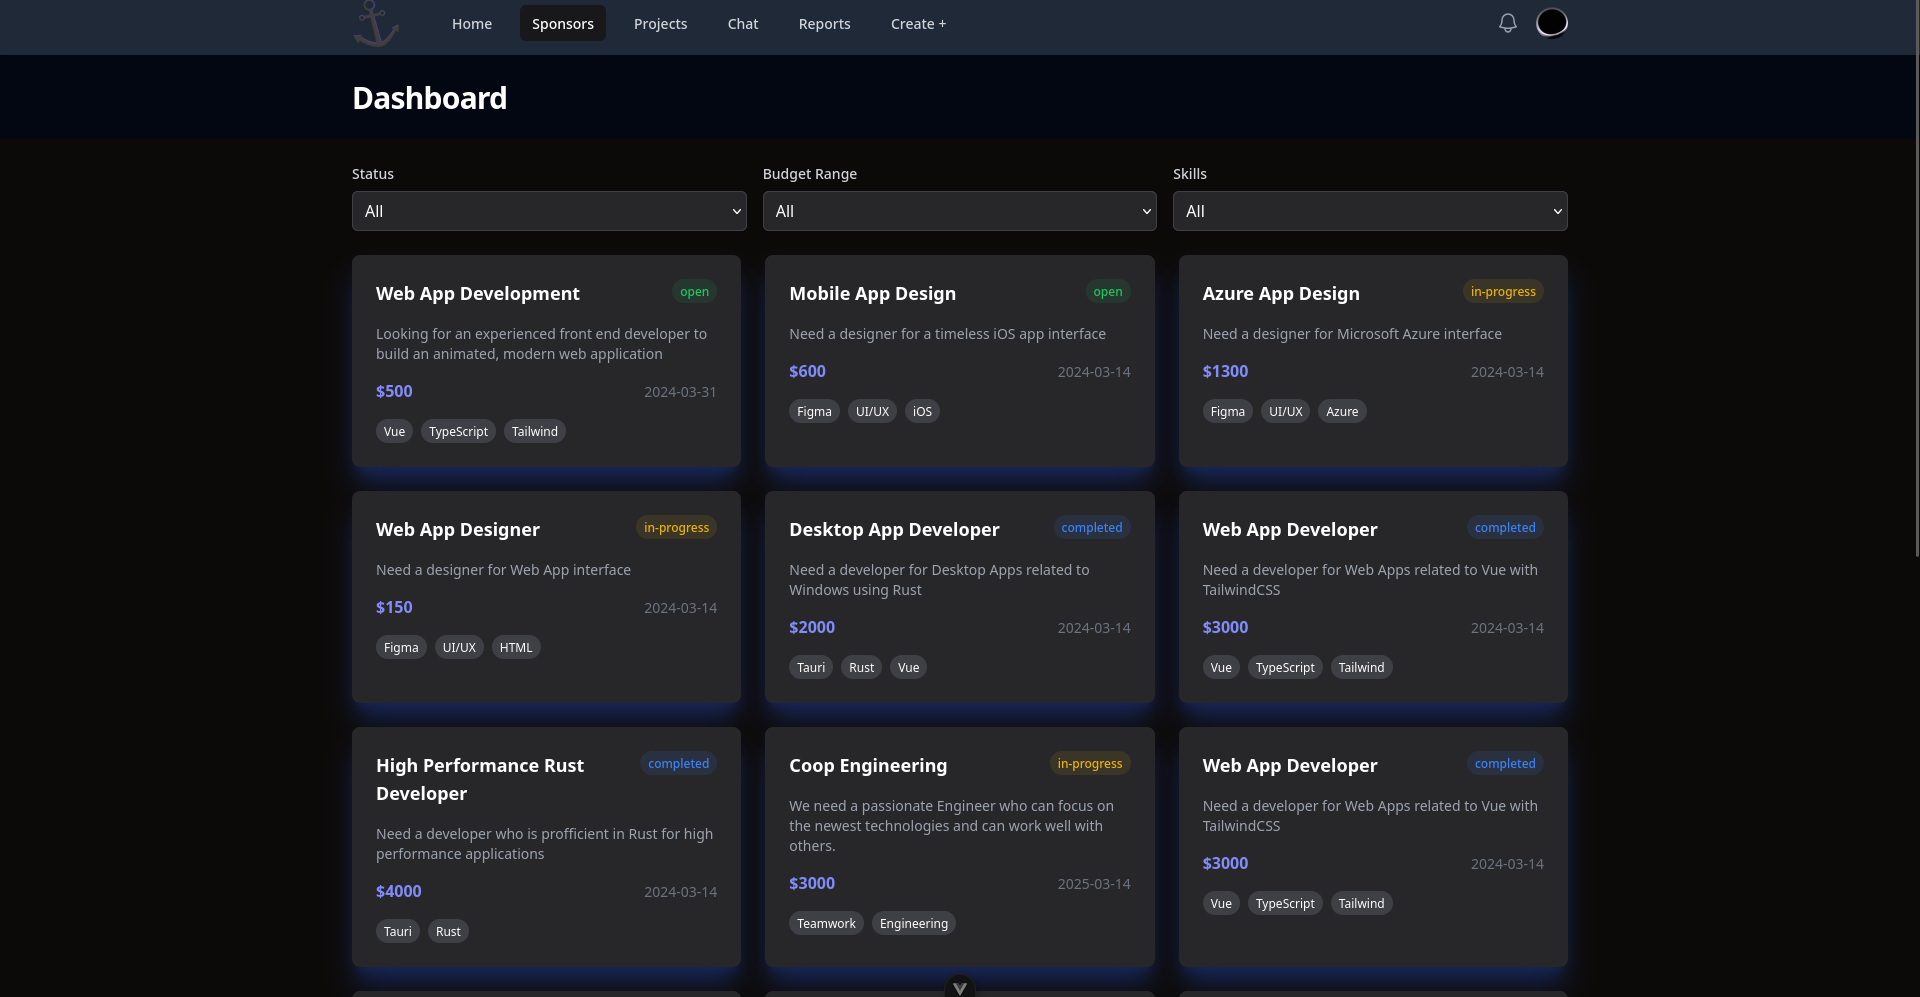Click the Engineering skill tag
This screenshot has width=1920, height=997.
pos(914,924)
